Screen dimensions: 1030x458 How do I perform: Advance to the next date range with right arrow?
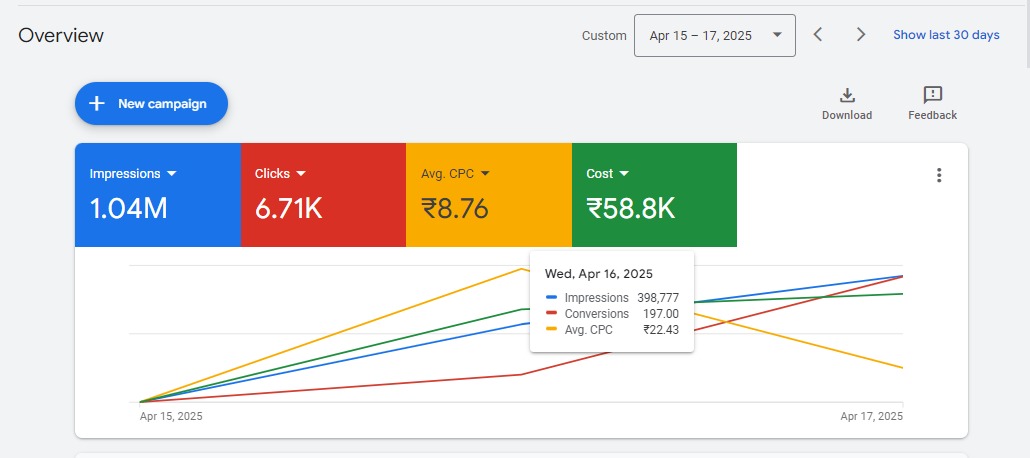861,35
